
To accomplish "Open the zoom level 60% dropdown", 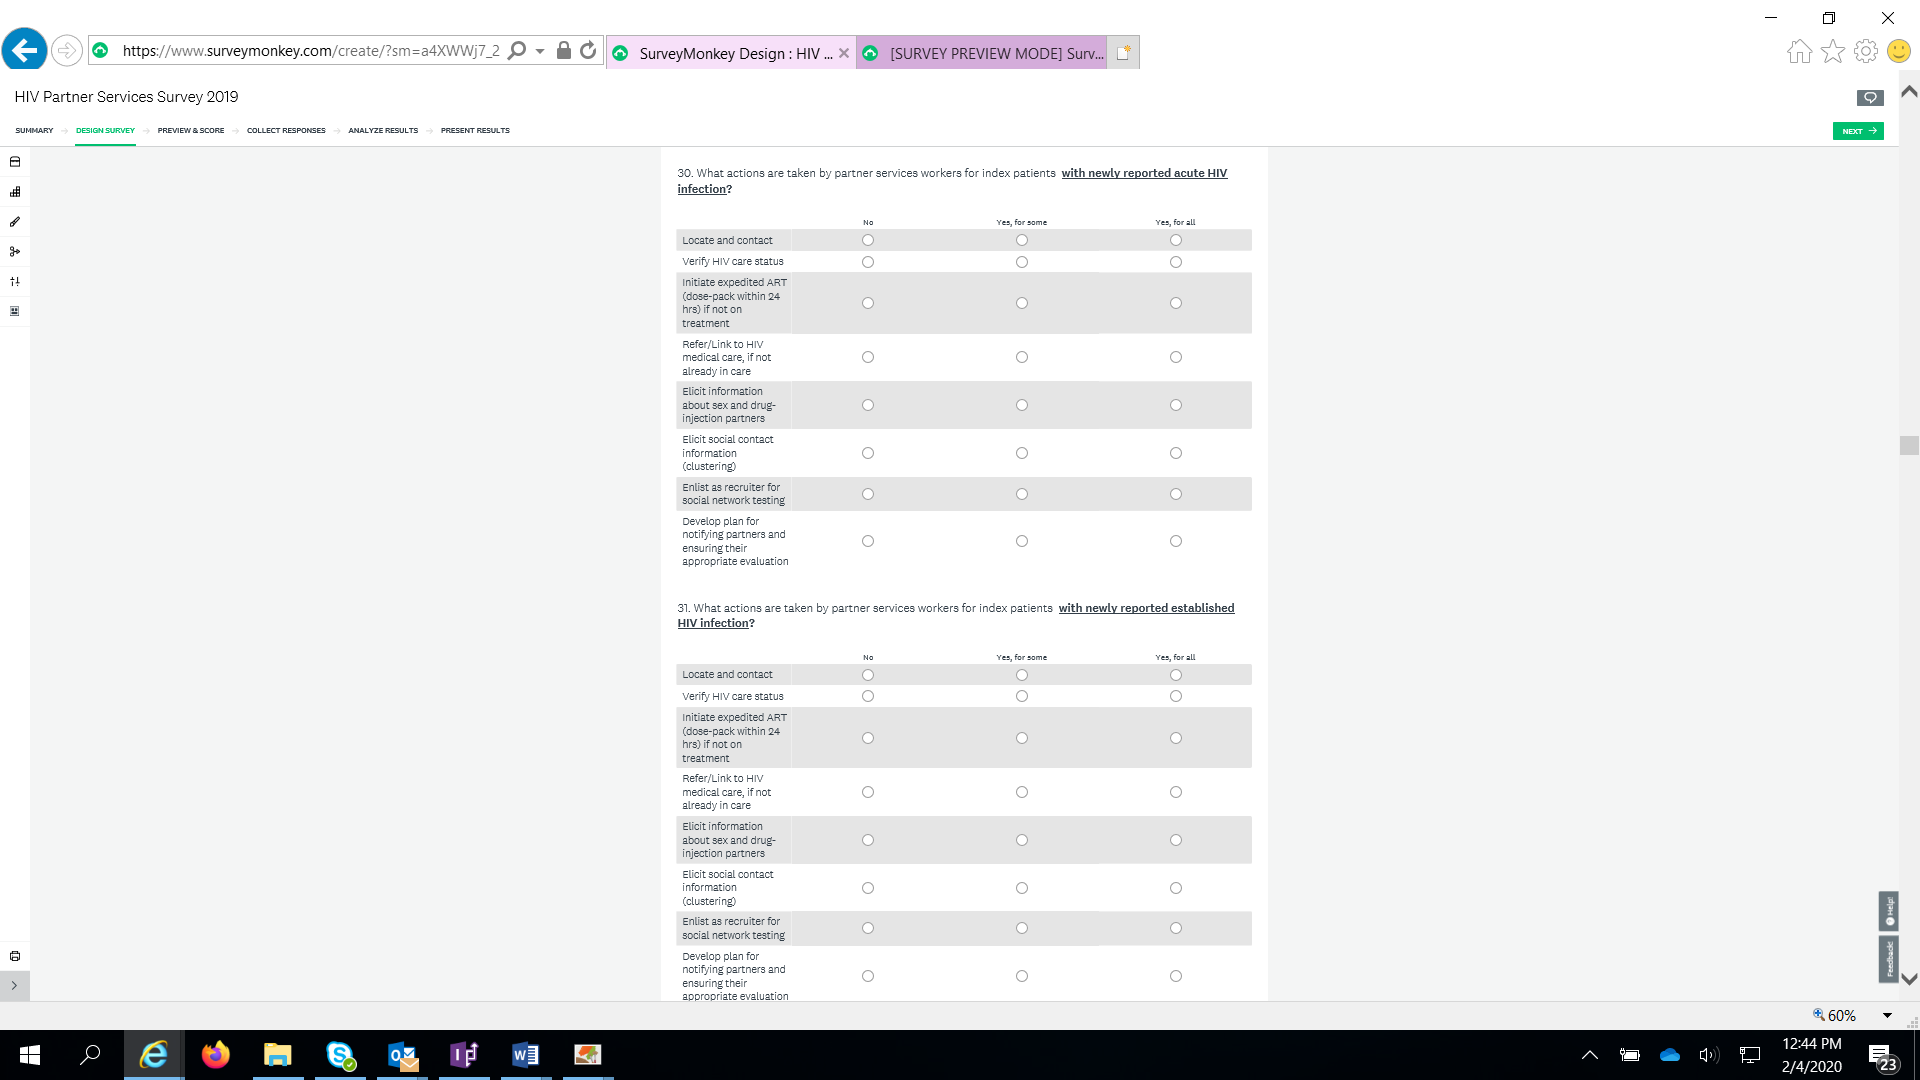I will click(1887, 1015).
